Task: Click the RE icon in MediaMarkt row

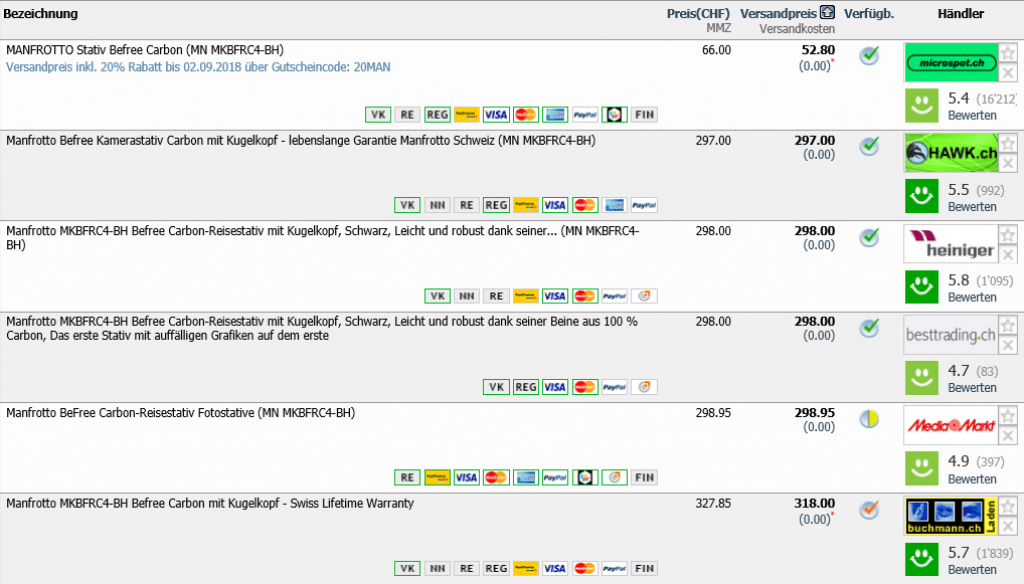Action: pos(408,478)
